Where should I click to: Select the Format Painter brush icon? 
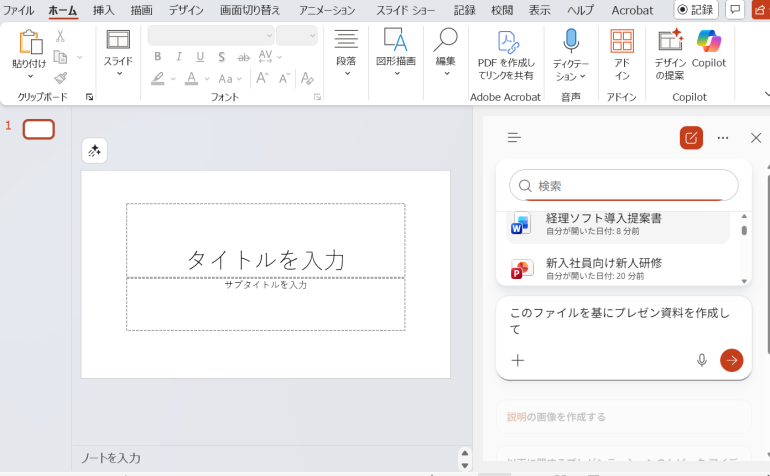pos(60,78)
